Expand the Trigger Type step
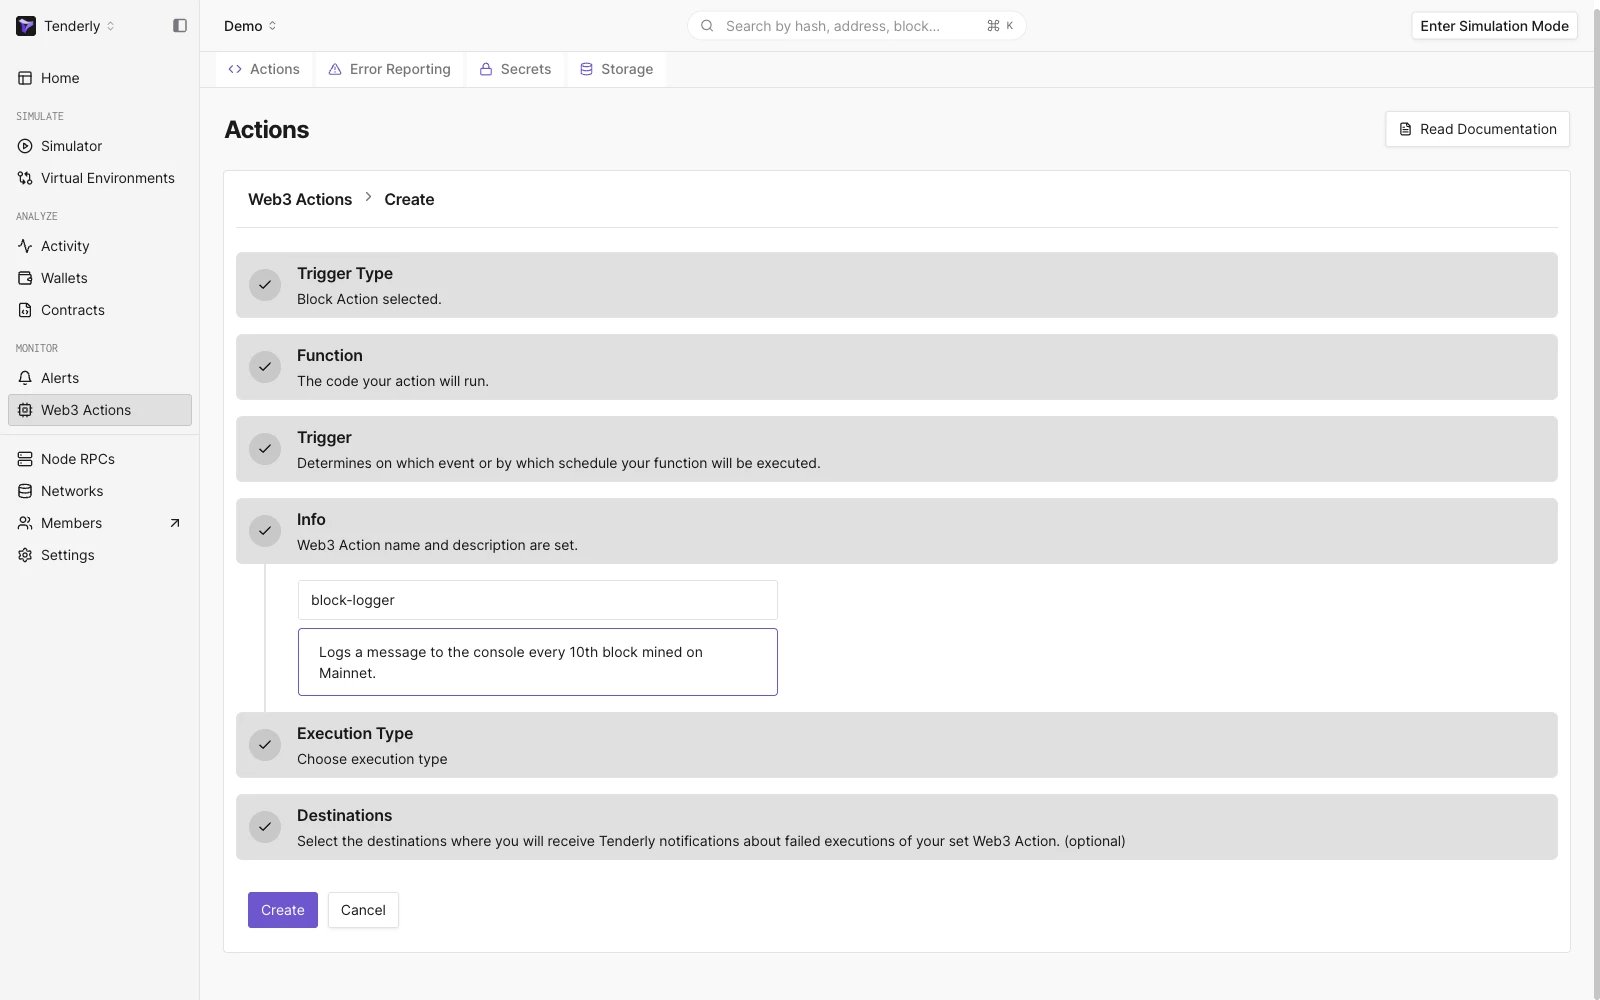This screenshot has width=1600, height=1000. tap(896, 285)
